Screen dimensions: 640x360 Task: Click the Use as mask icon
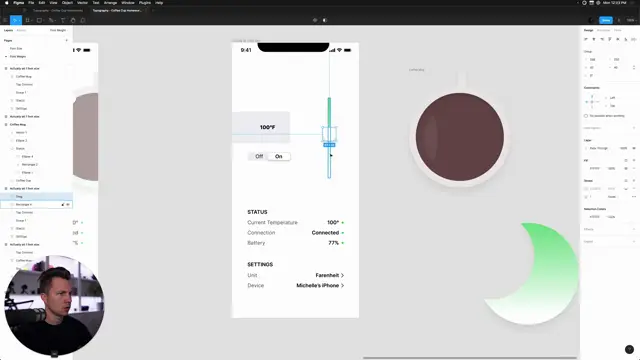coord(325,20)
